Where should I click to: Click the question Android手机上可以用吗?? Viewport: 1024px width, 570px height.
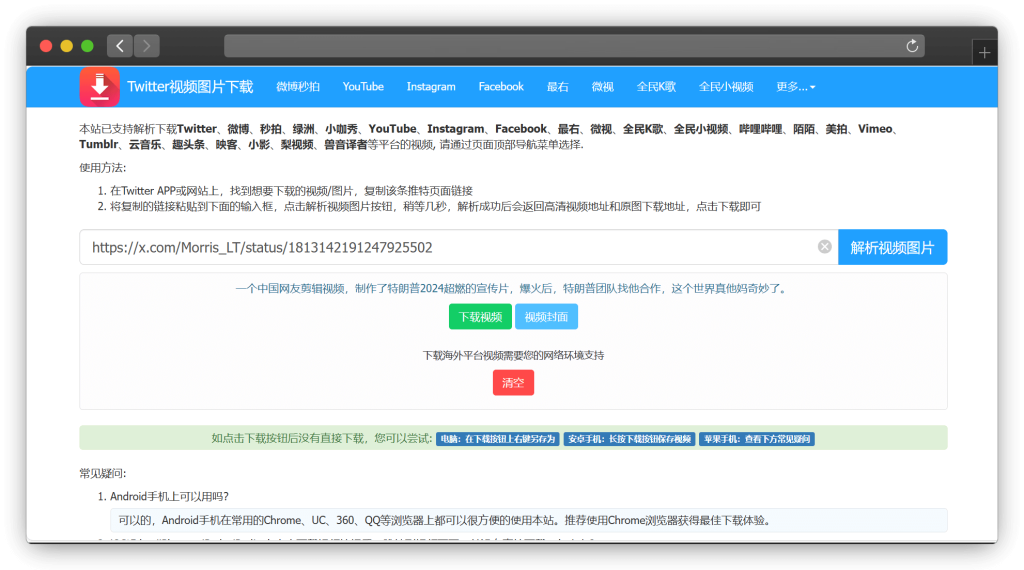(x=169, y=497)
